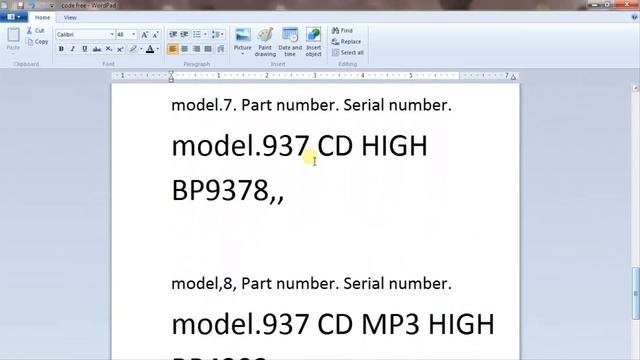Open the list style dropdown arrow
The image size is (640, 360).
205,35
